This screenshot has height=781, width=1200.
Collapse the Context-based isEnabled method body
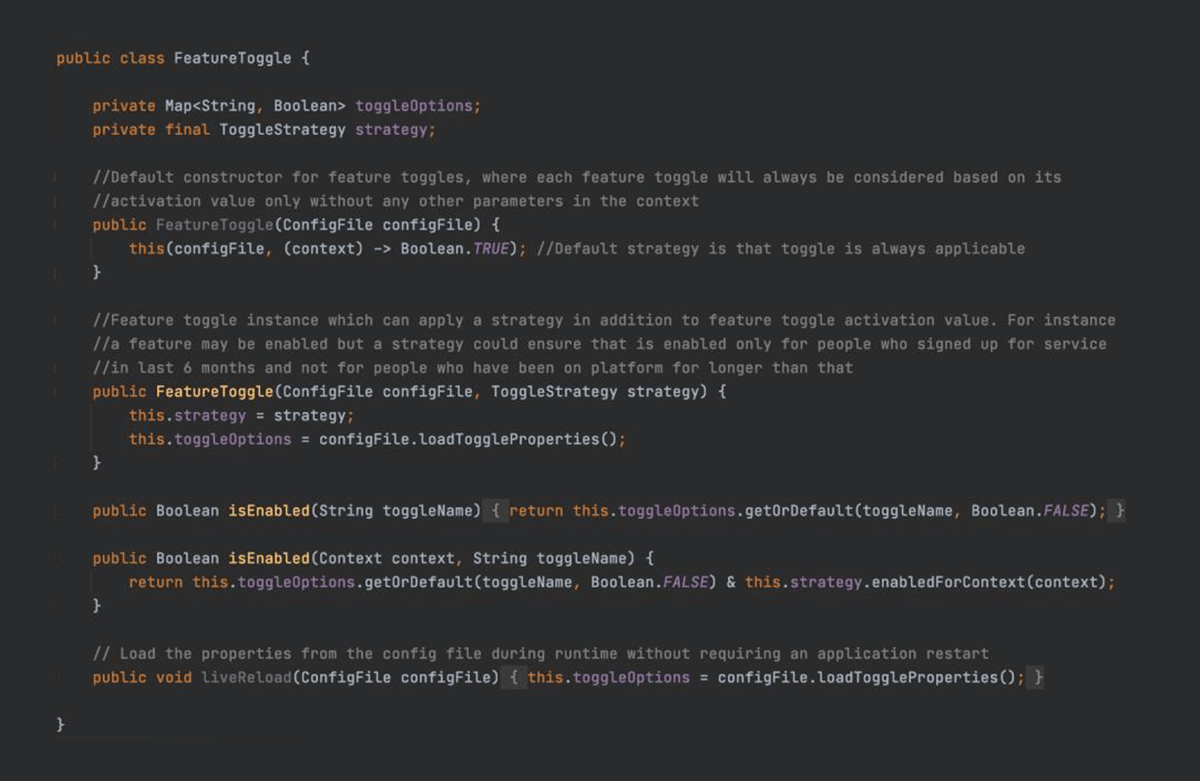tap(57, 558)
